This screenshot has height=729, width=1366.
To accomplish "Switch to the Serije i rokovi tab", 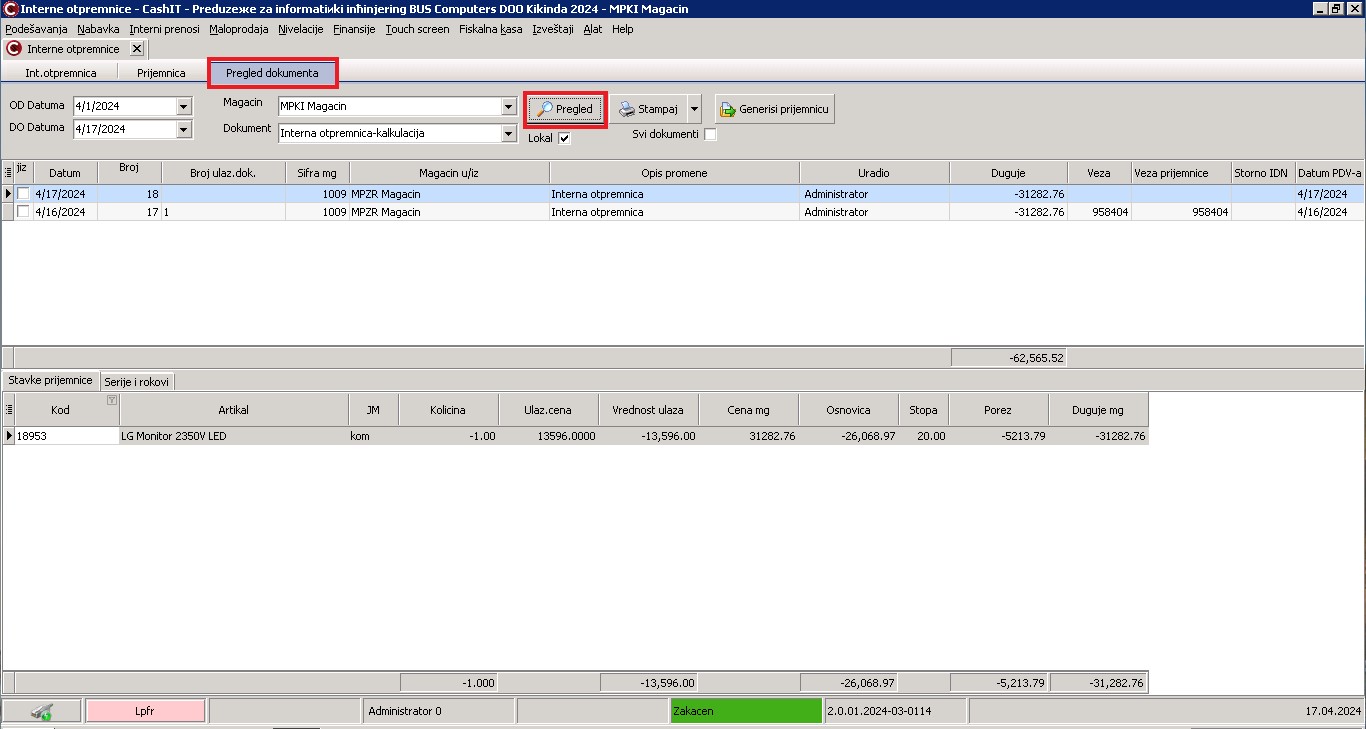I will coord(137,381).
